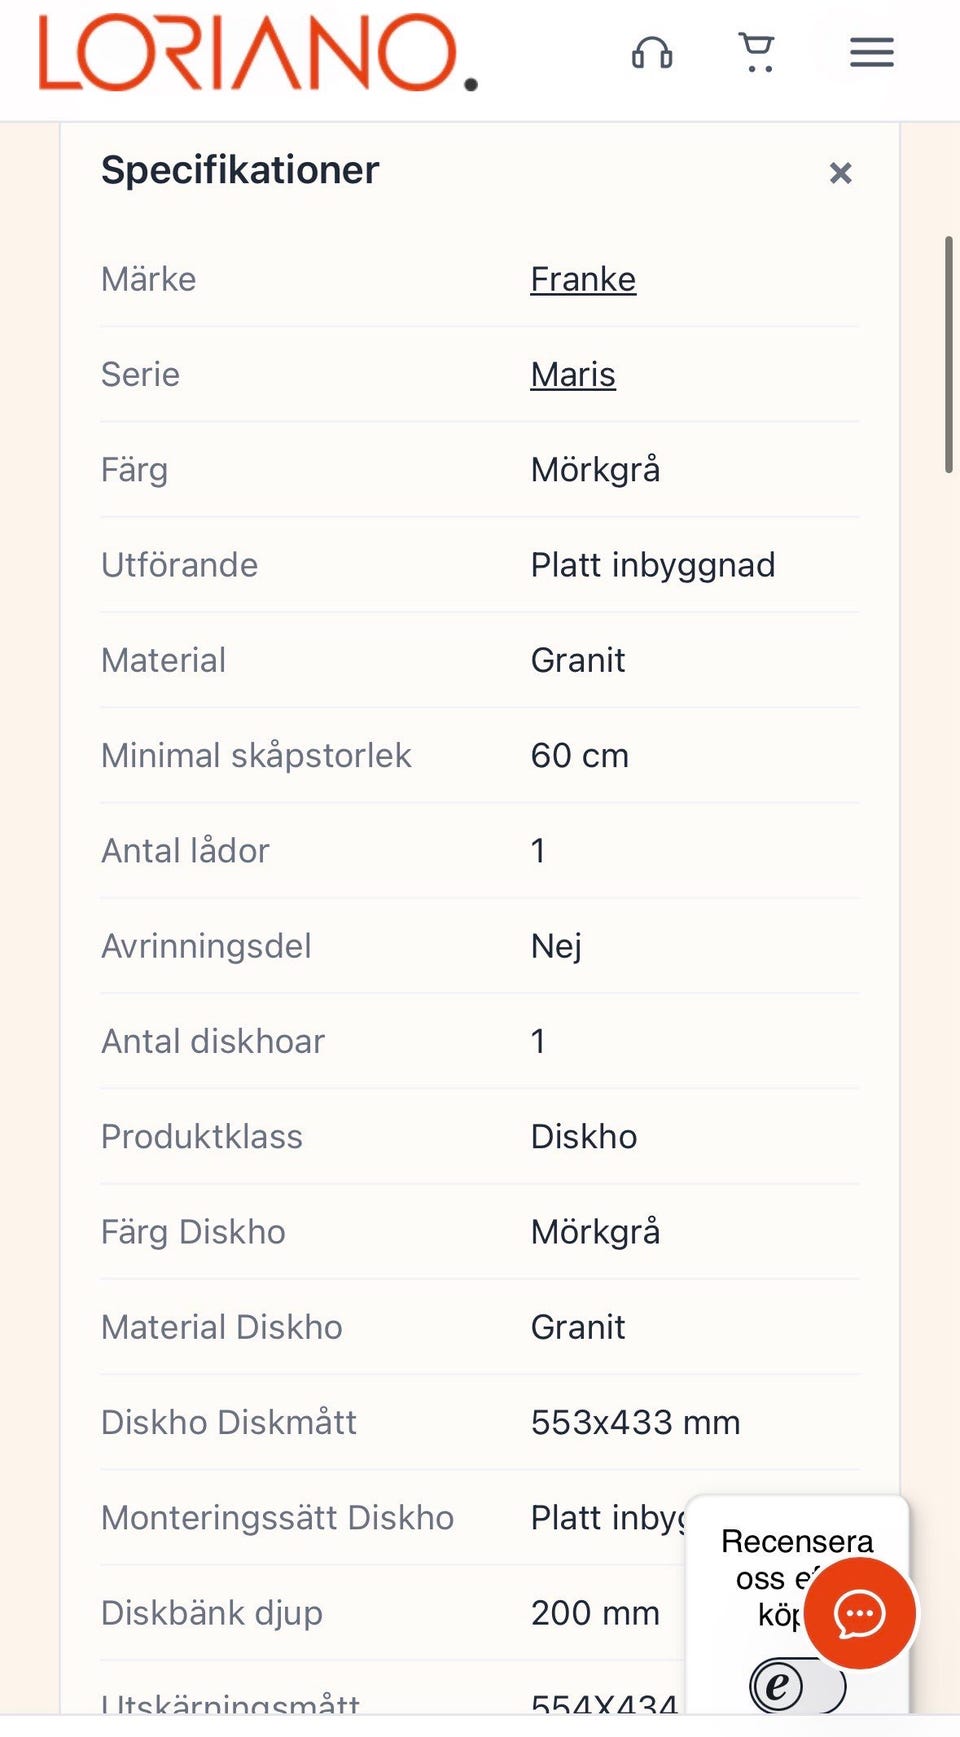This screenshot has height=1737, width=960.
Task: Click the Diskho Diskmått 553x433 mm value
Action: (x=636, y=1422)
